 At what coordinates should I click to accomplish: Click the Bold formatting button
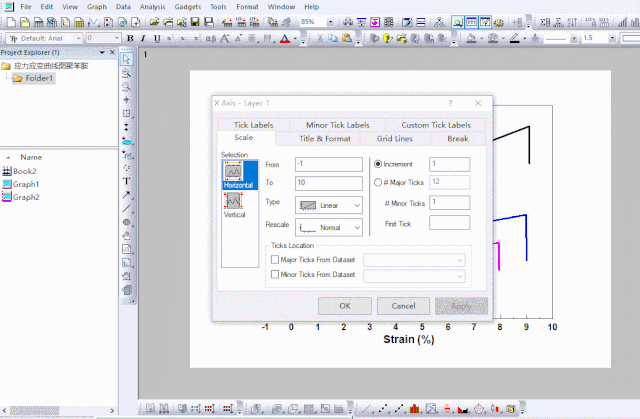point(130,39)
